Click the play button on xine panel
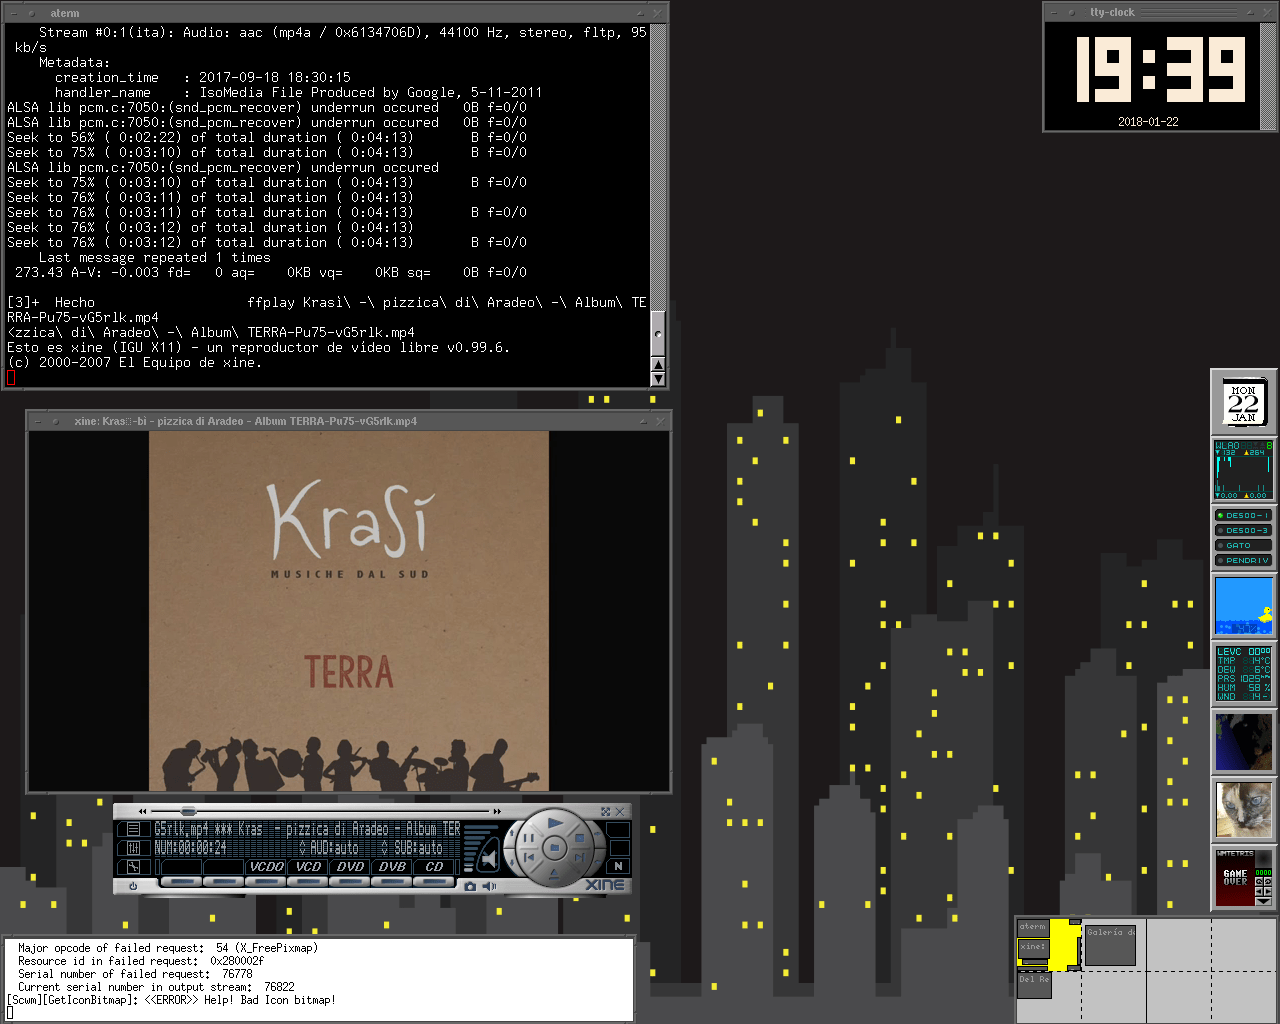Image resolution: width=1280 pixels, height=1024 pixels. coord(555,824)
